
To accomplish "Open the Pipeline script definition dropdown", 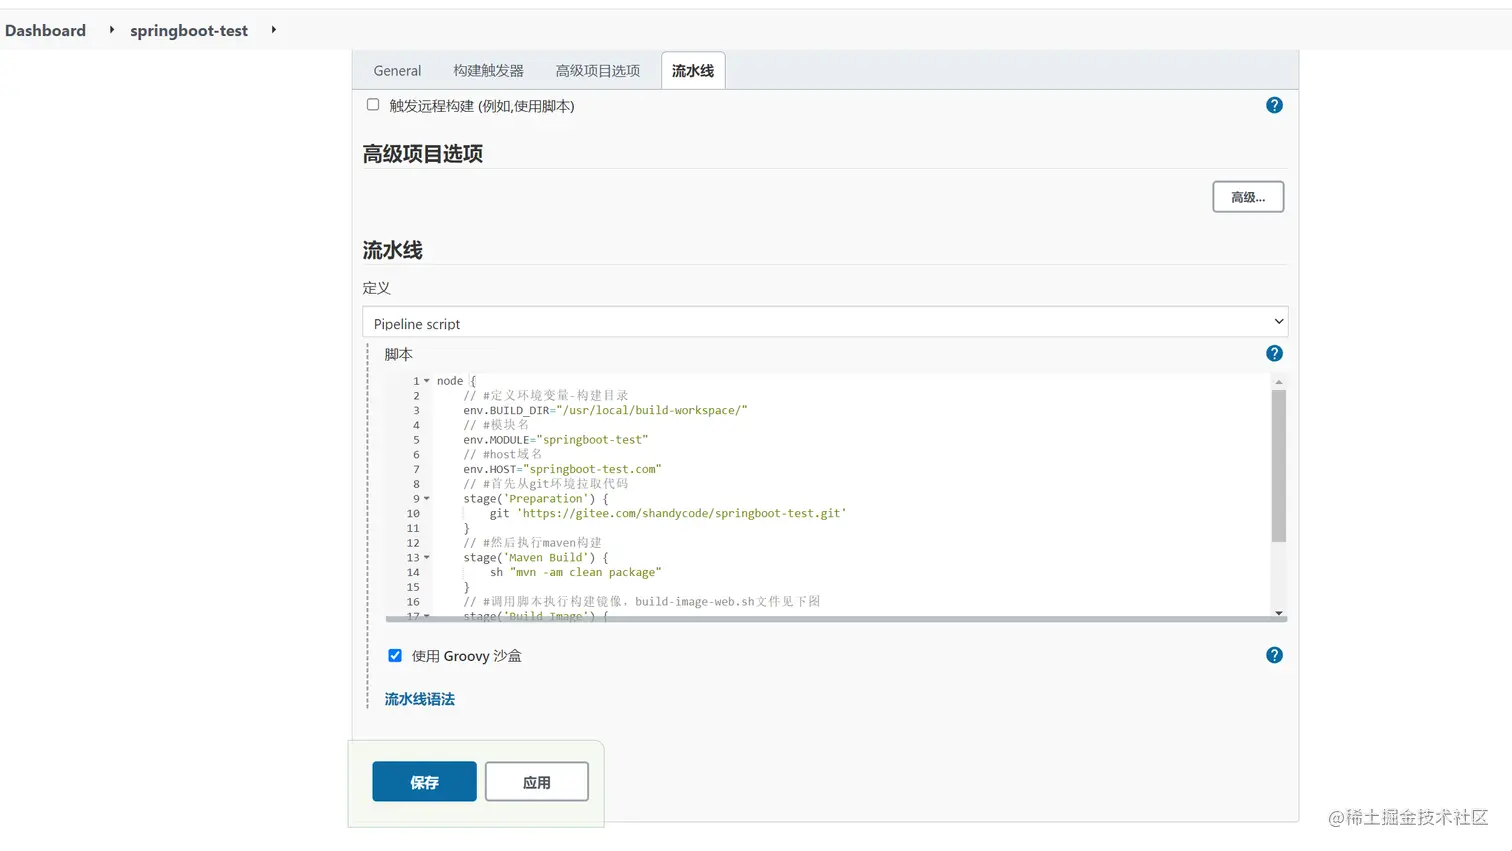I will [825, 322].
